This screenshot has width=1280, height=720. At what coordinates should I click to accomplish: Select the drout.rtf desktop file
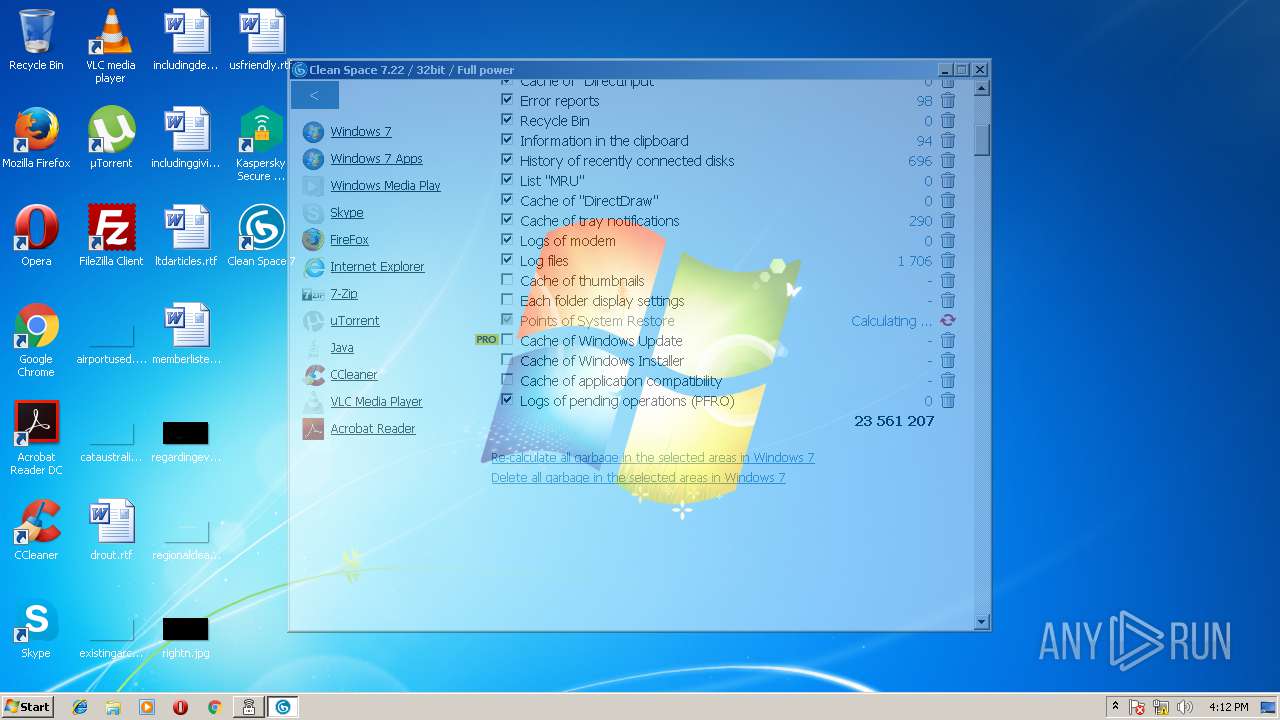(111, 529)
